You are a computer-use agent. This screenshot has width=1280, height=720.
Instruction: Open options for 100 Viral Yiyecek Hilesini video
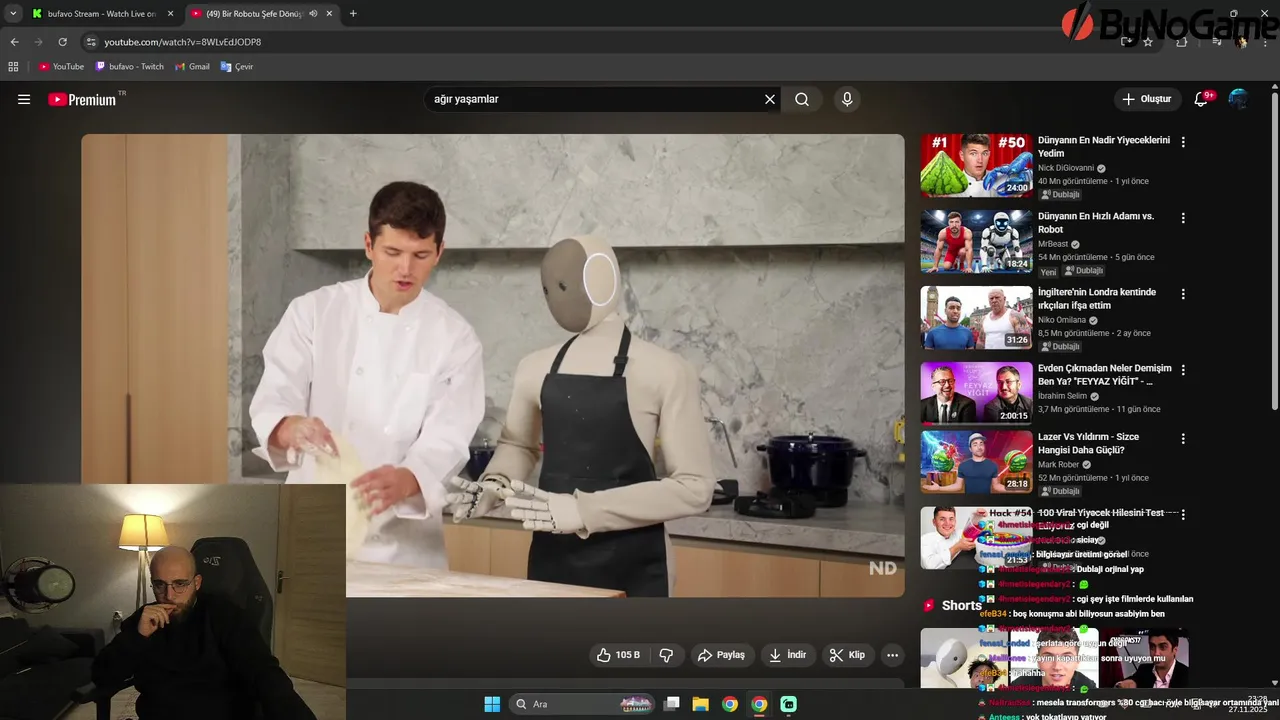[x=1183, y=514]
